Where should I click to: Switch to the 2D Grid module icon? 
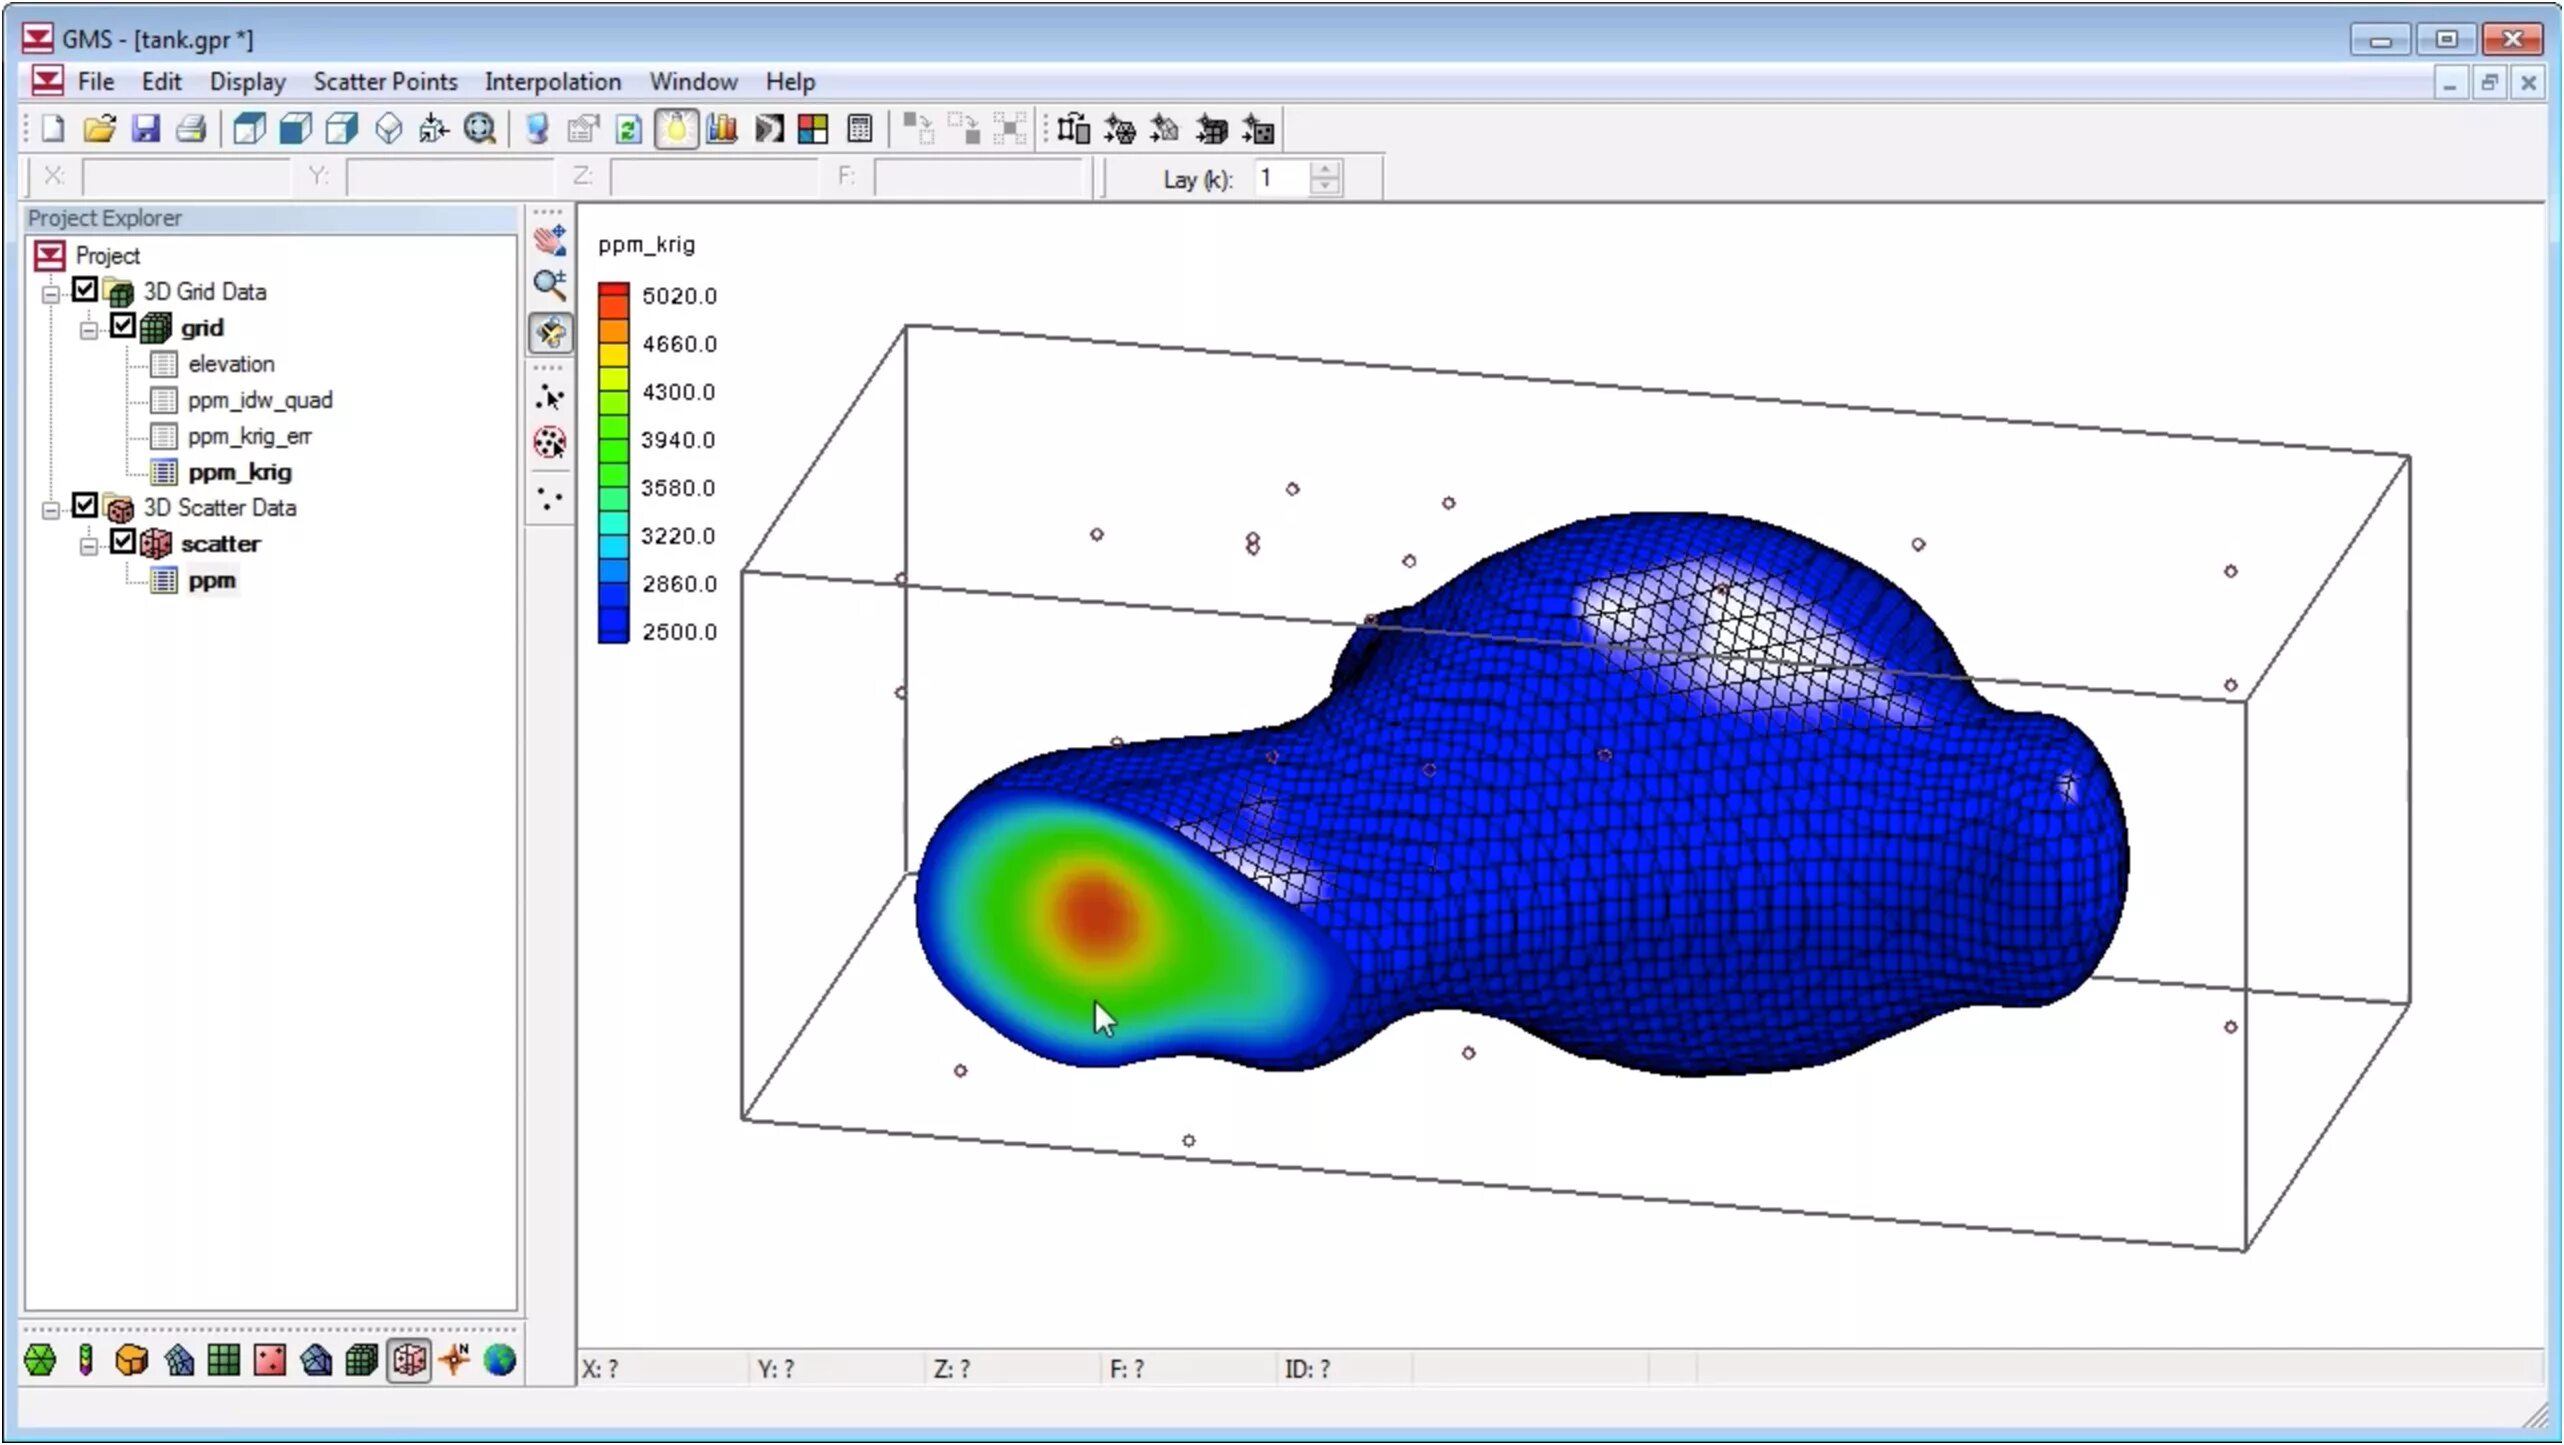(224, 1361)
